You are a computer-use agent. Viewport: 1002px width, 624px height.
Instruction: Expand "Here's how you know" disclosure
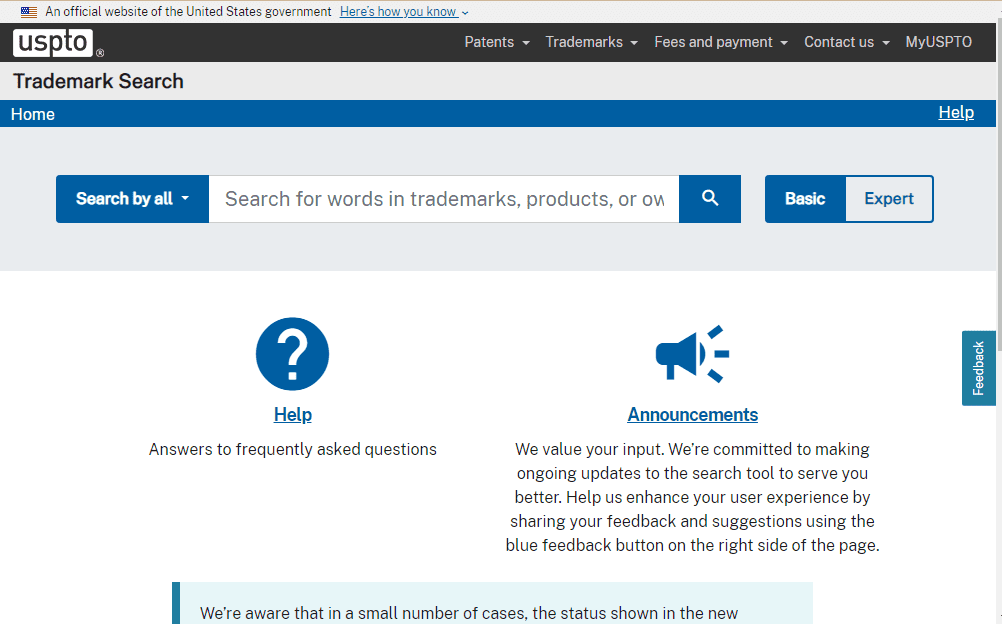(x=404, y=12)
